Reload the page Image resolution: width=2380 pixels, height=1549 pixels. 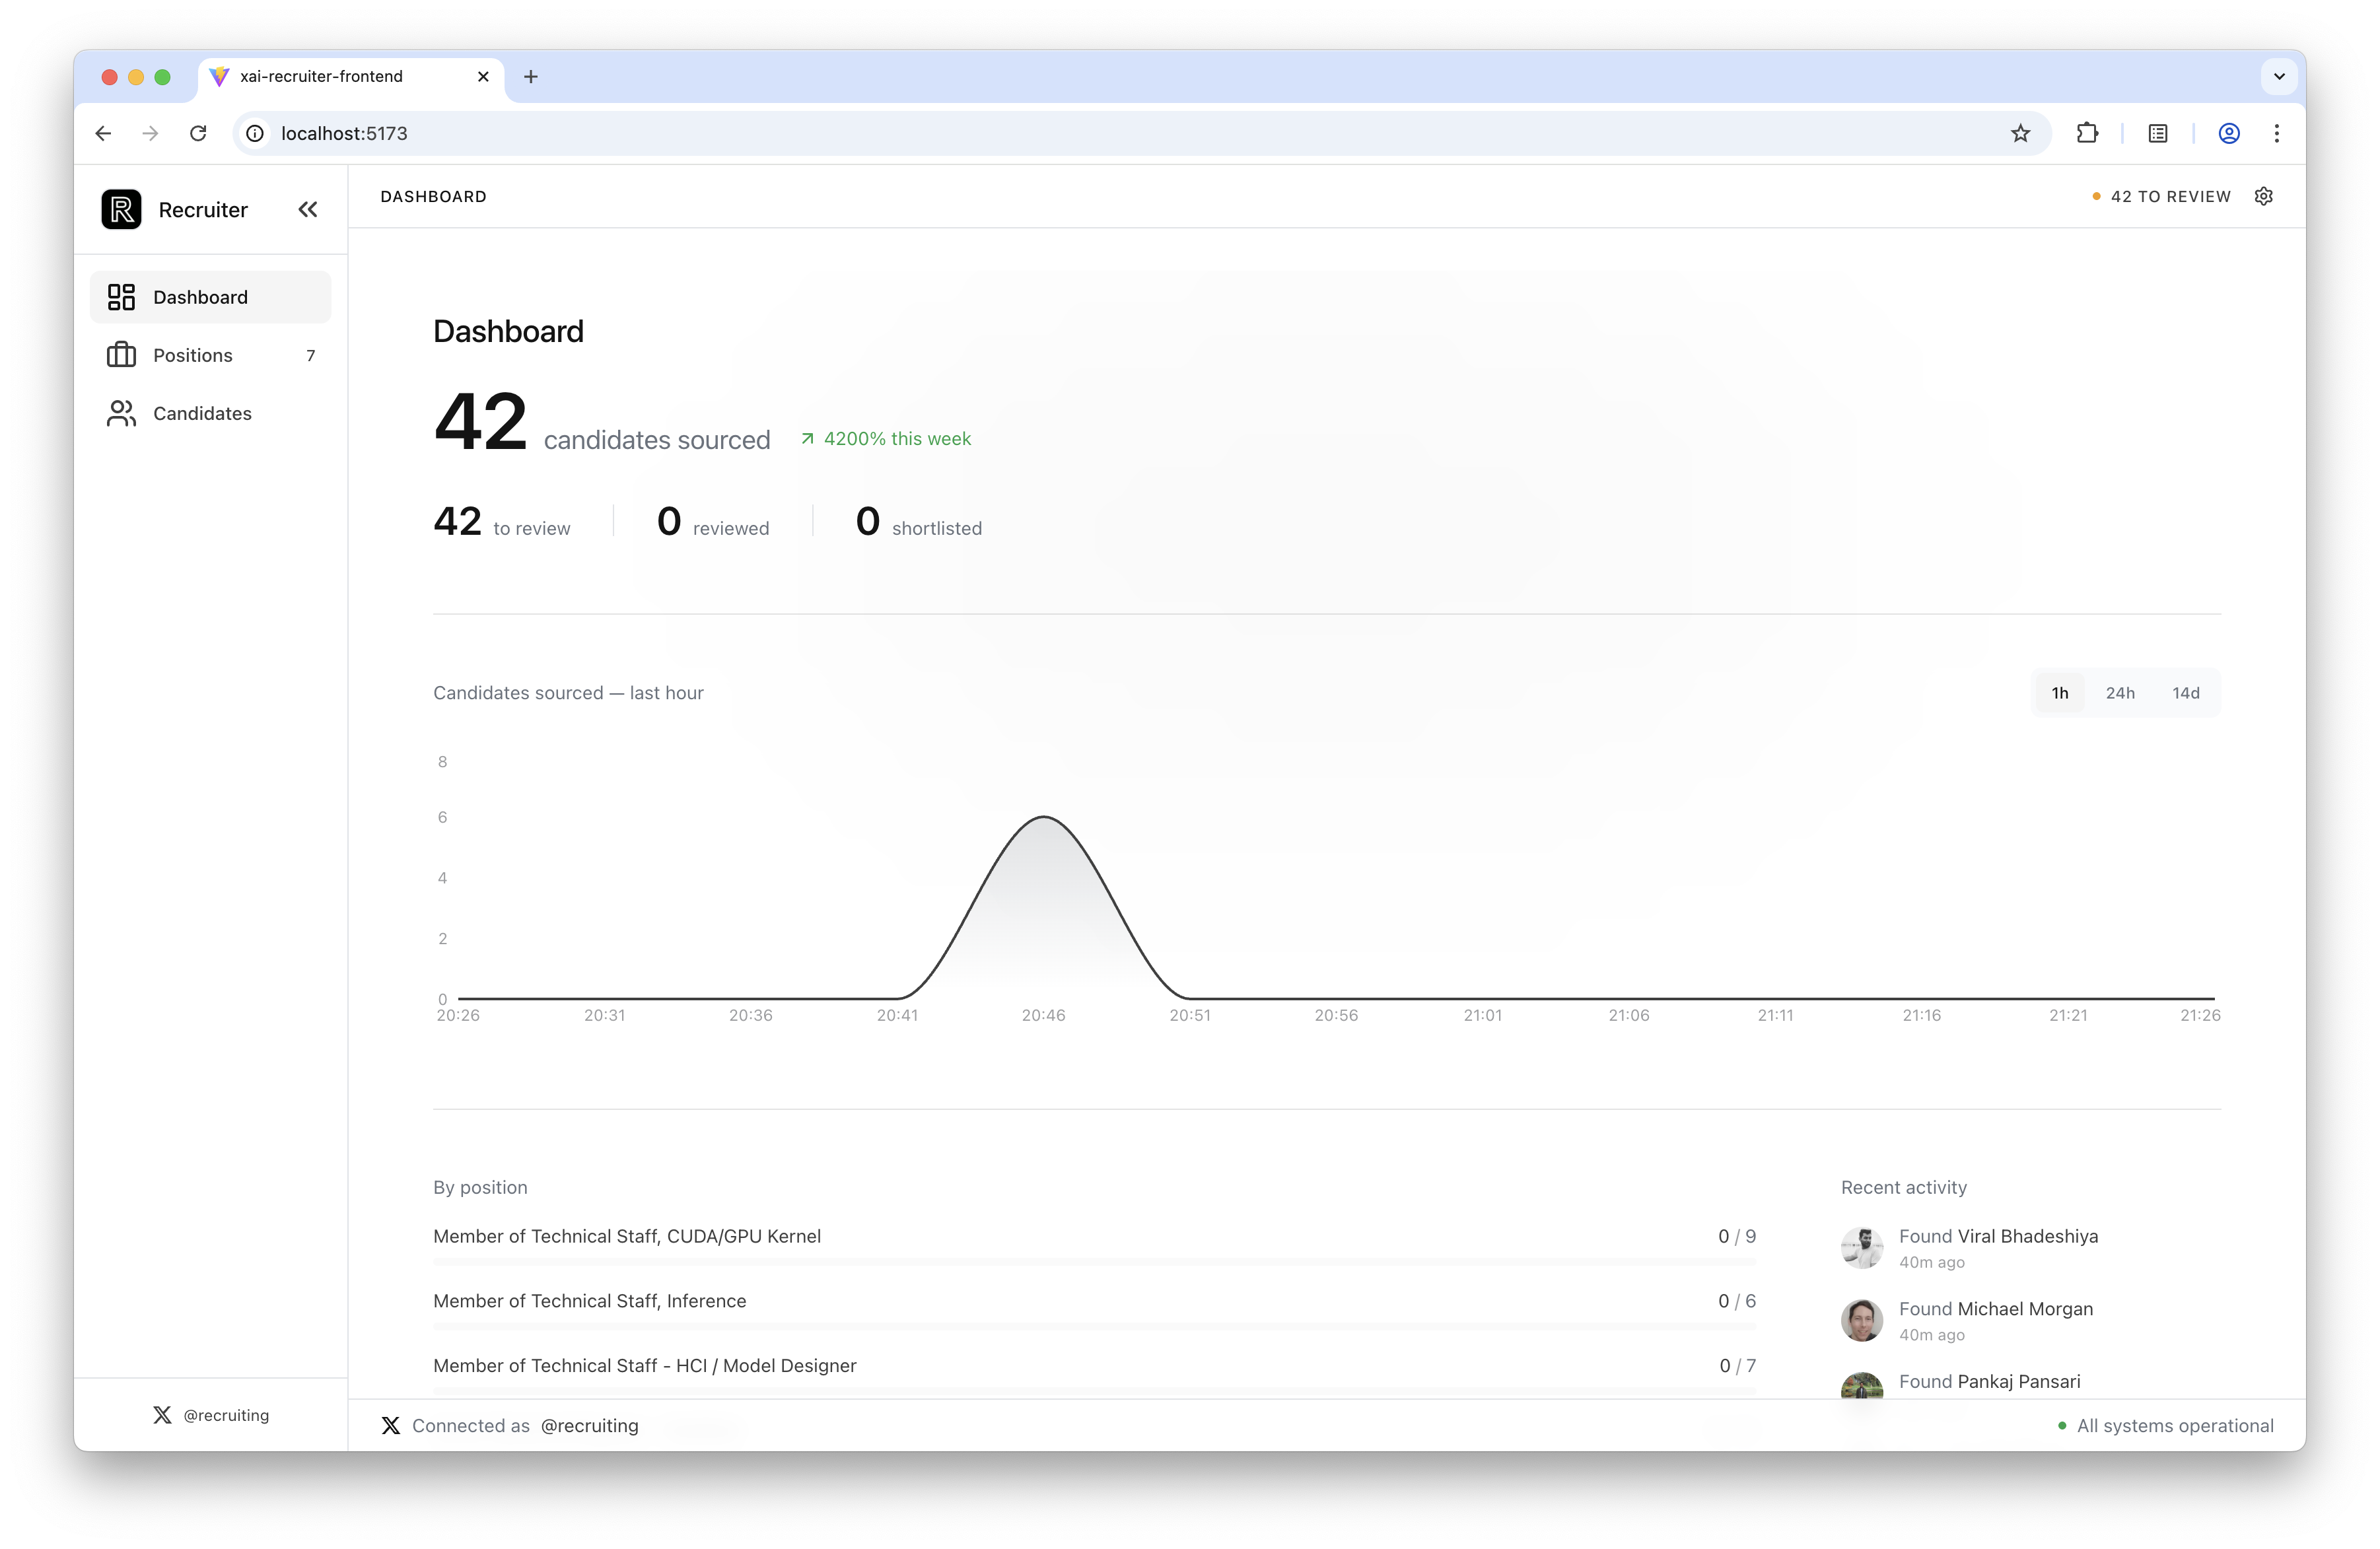click(198, 133)
